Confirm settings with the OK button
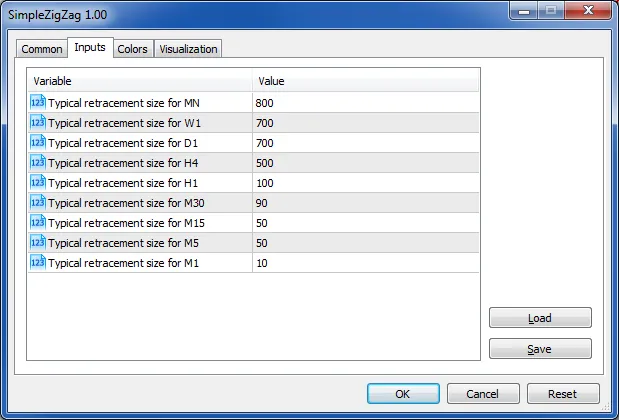 (x=402, y=394)
